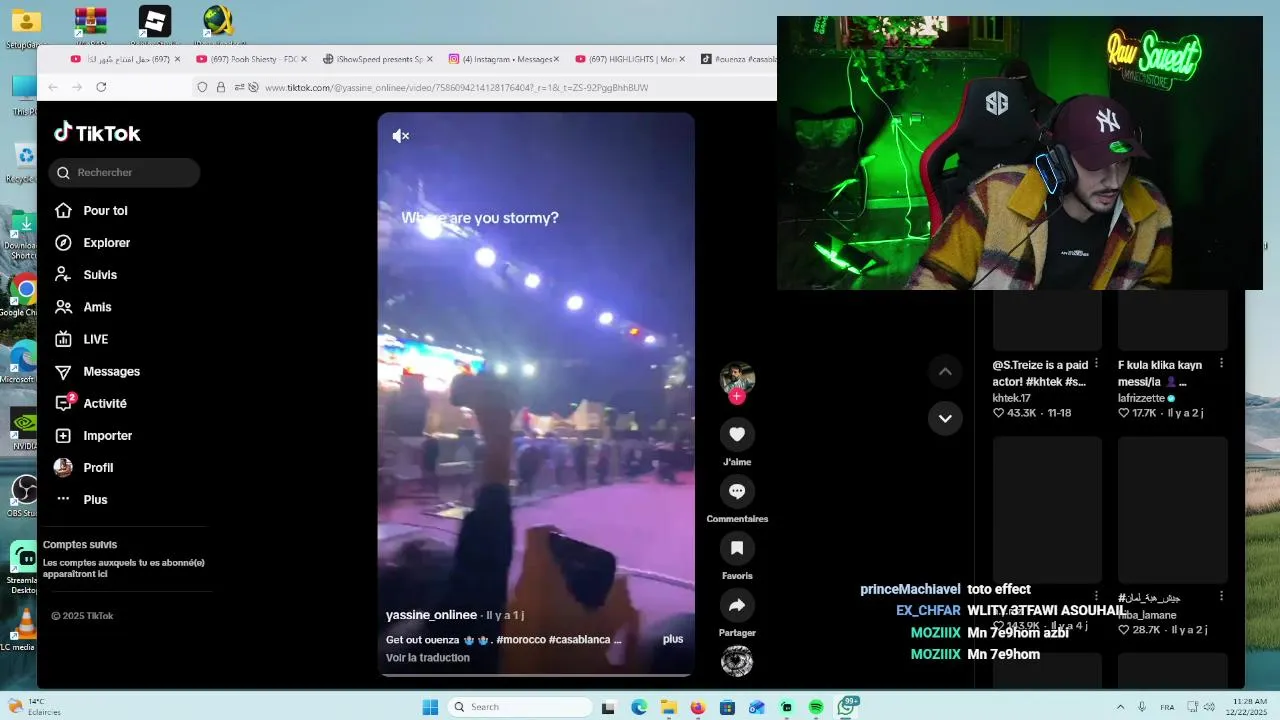1280x720 pixels.
Task: Open Microsoft Edge from taskbar
Action: pyautogui.click(x=639, y=707)
